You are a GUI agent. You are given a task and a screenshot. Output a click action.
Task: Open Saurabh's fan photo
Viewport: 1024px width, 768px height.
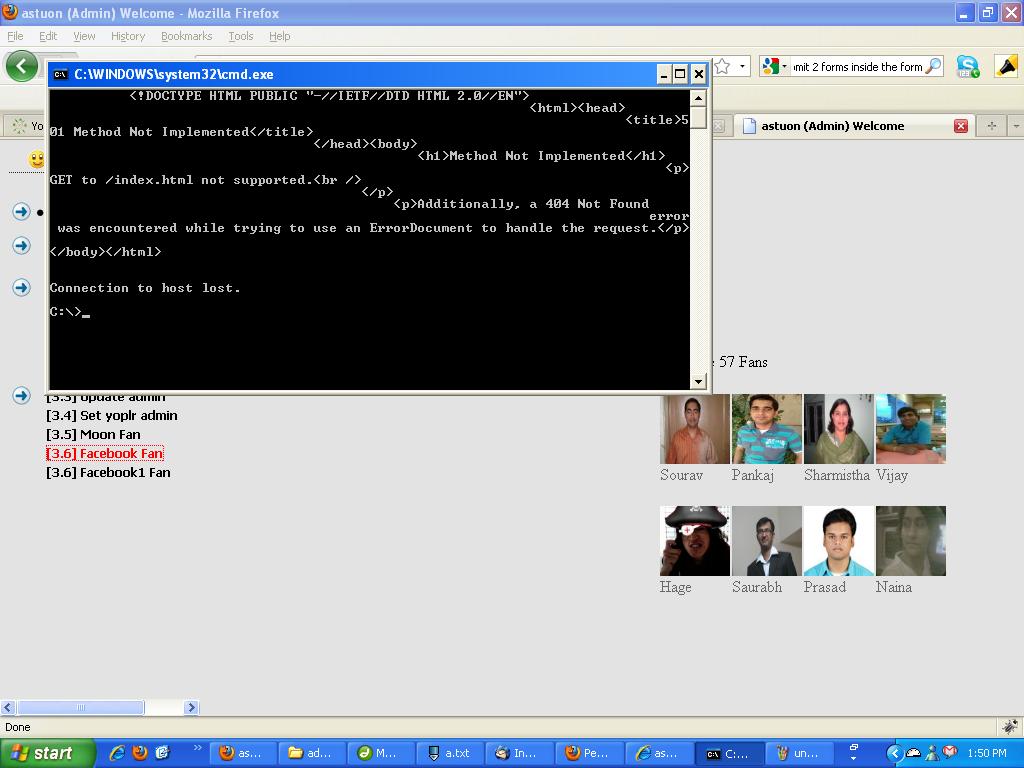point(767,541)
